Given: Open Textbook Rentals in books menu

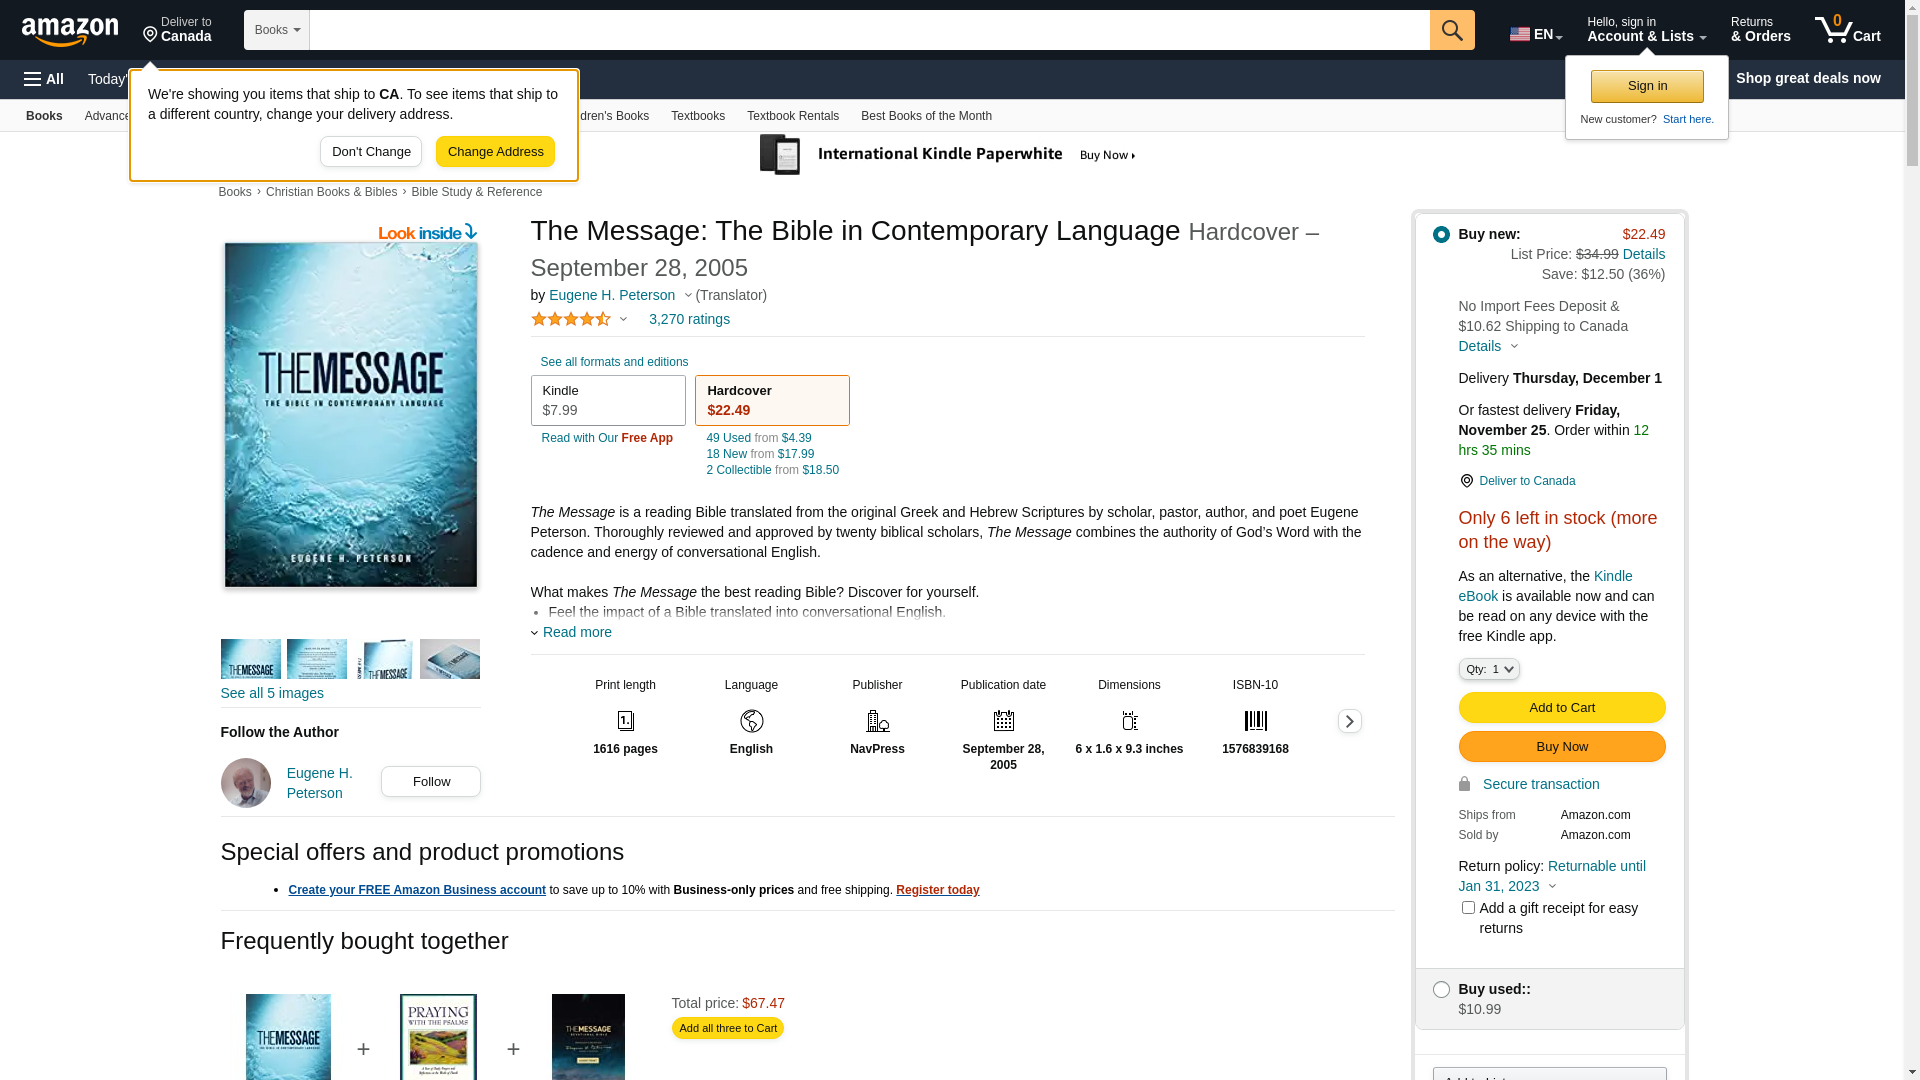Looking at the screenshot, I should click(792, 116).
